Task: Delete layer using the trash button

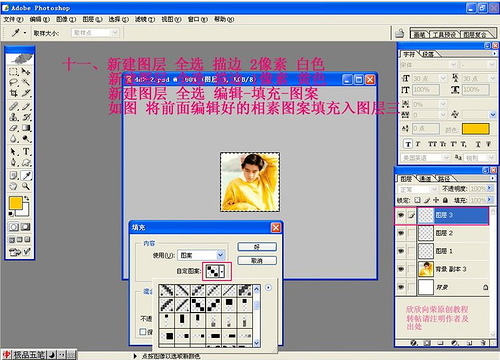Action: click(483, 343)
